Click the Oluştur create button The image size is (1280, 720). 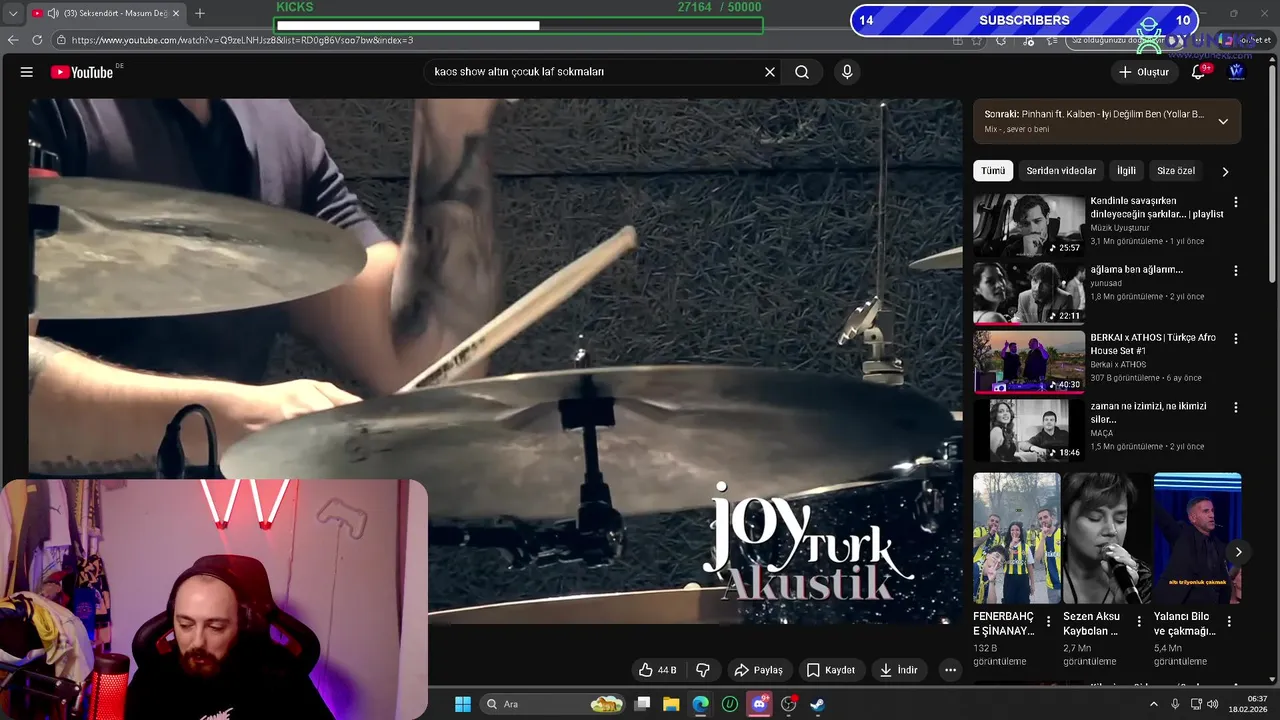pos(1143,72)
